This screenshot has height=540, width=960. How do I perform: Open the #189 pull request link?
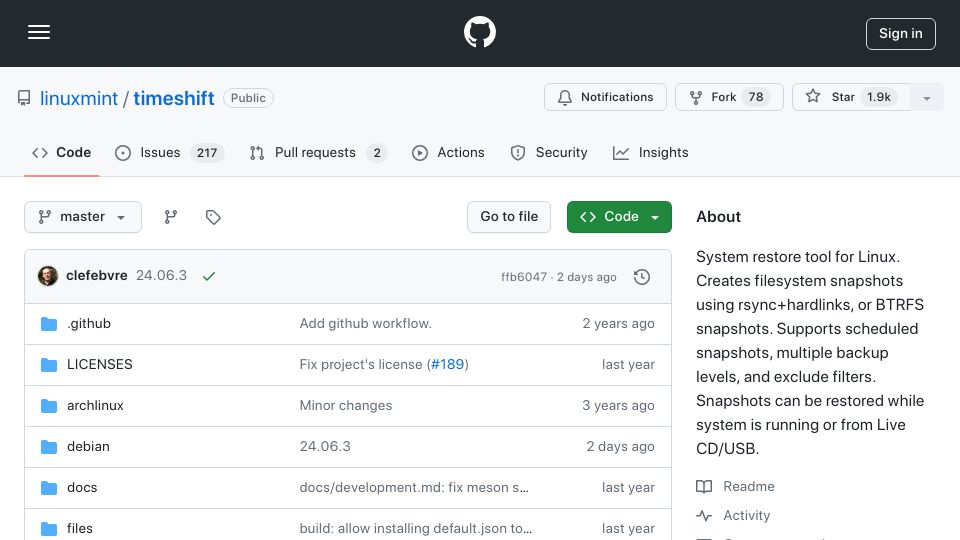448,364
